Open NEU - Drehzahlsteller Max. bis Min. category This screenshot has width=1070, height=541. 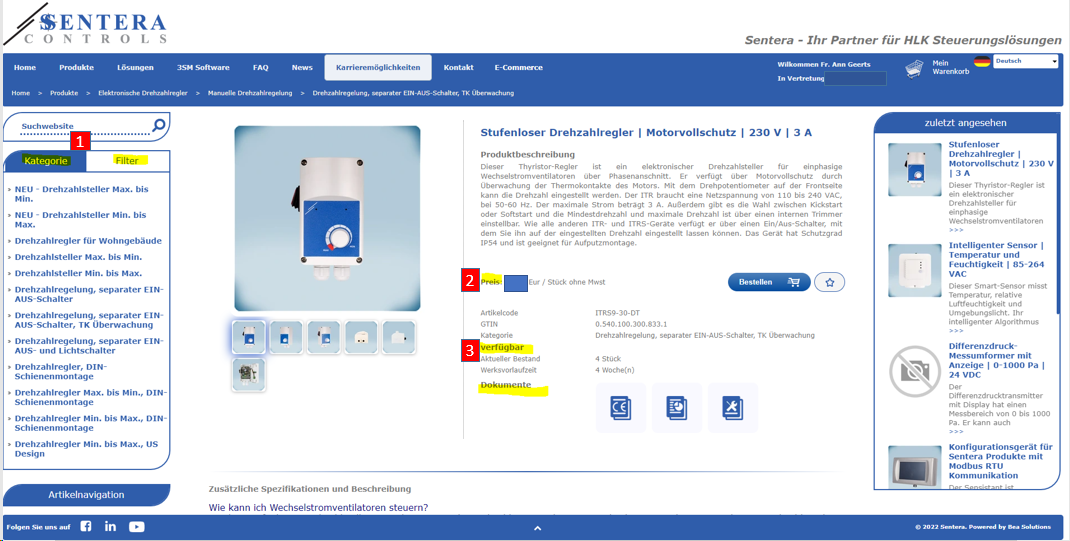[81, 194]
